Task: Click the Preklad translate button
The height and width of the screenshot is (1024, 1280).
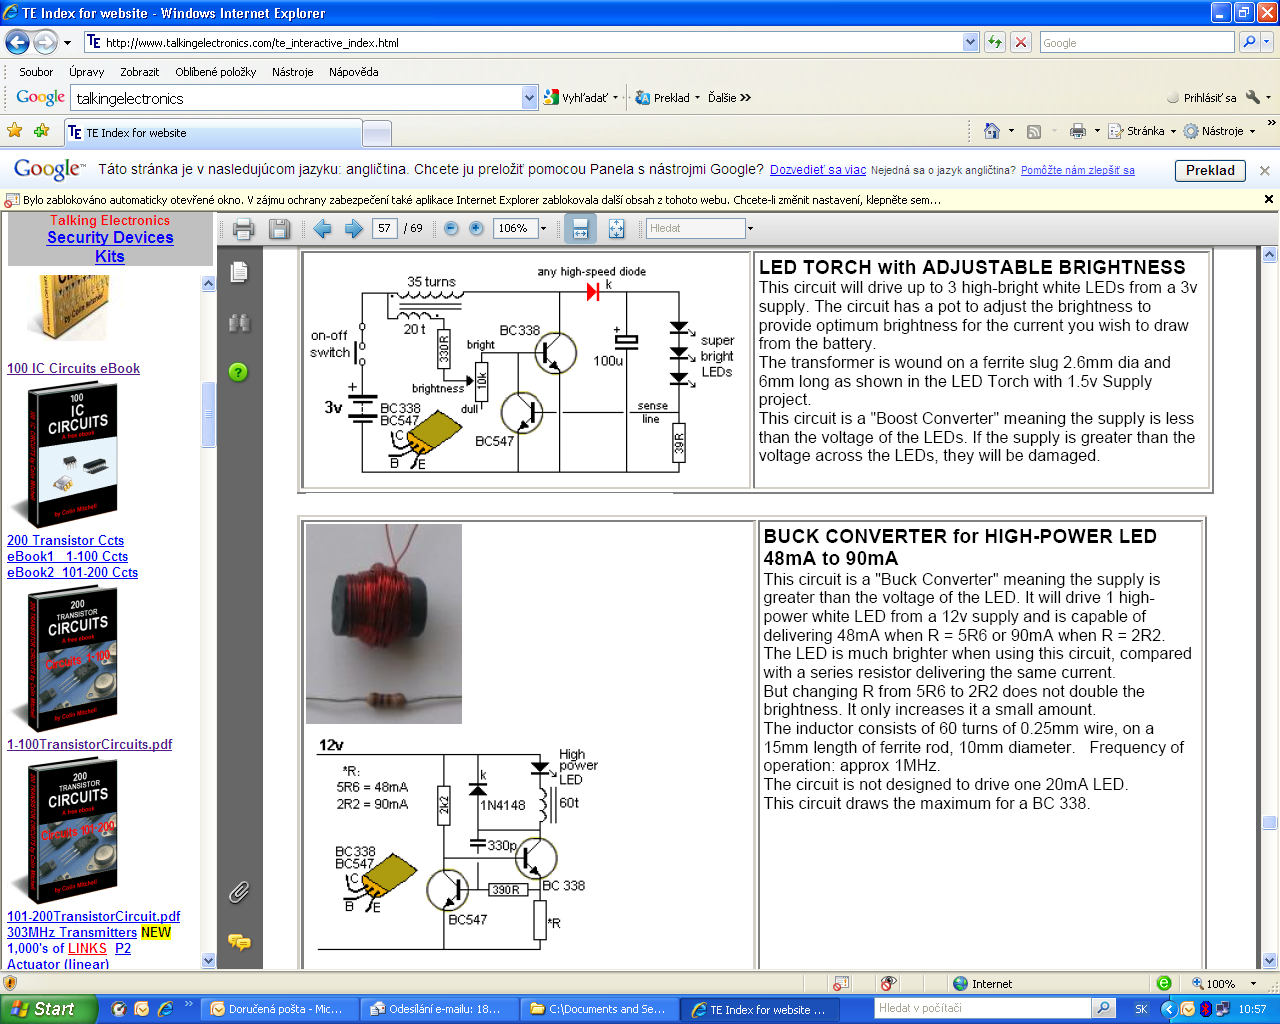Action: (1210, 170)
